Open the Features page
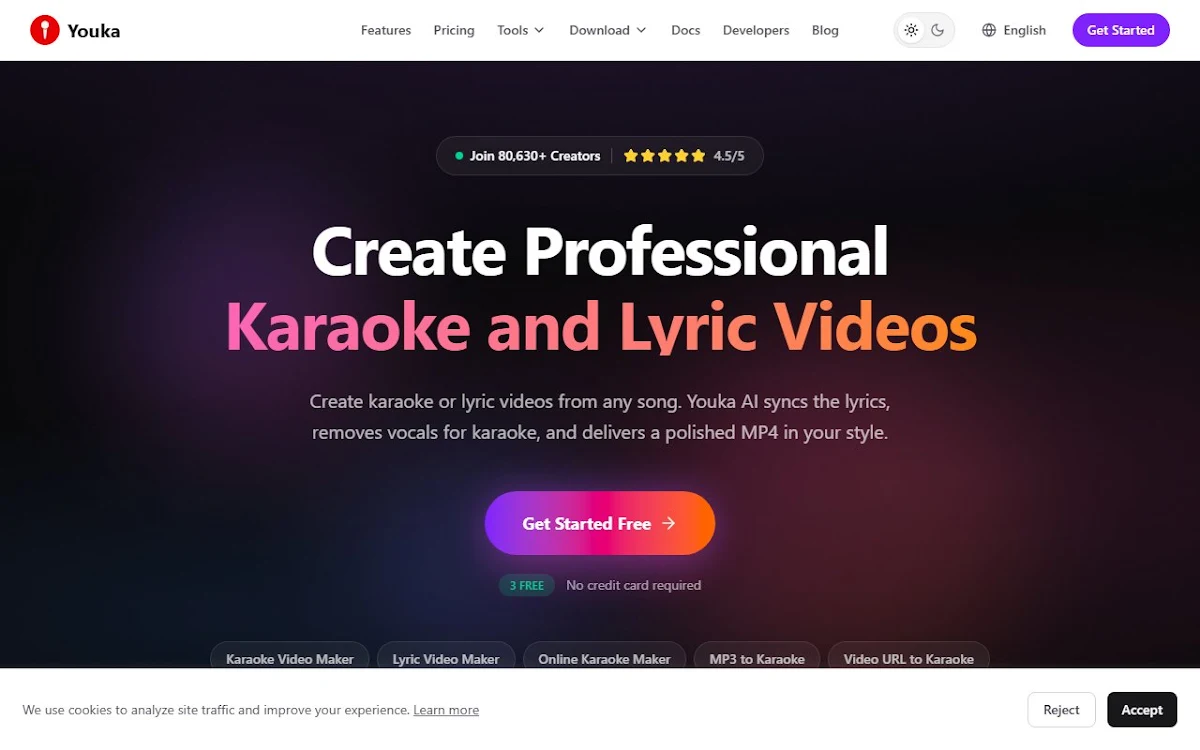The height and width of the screenshot is (750, 1200). click(386, 30)
